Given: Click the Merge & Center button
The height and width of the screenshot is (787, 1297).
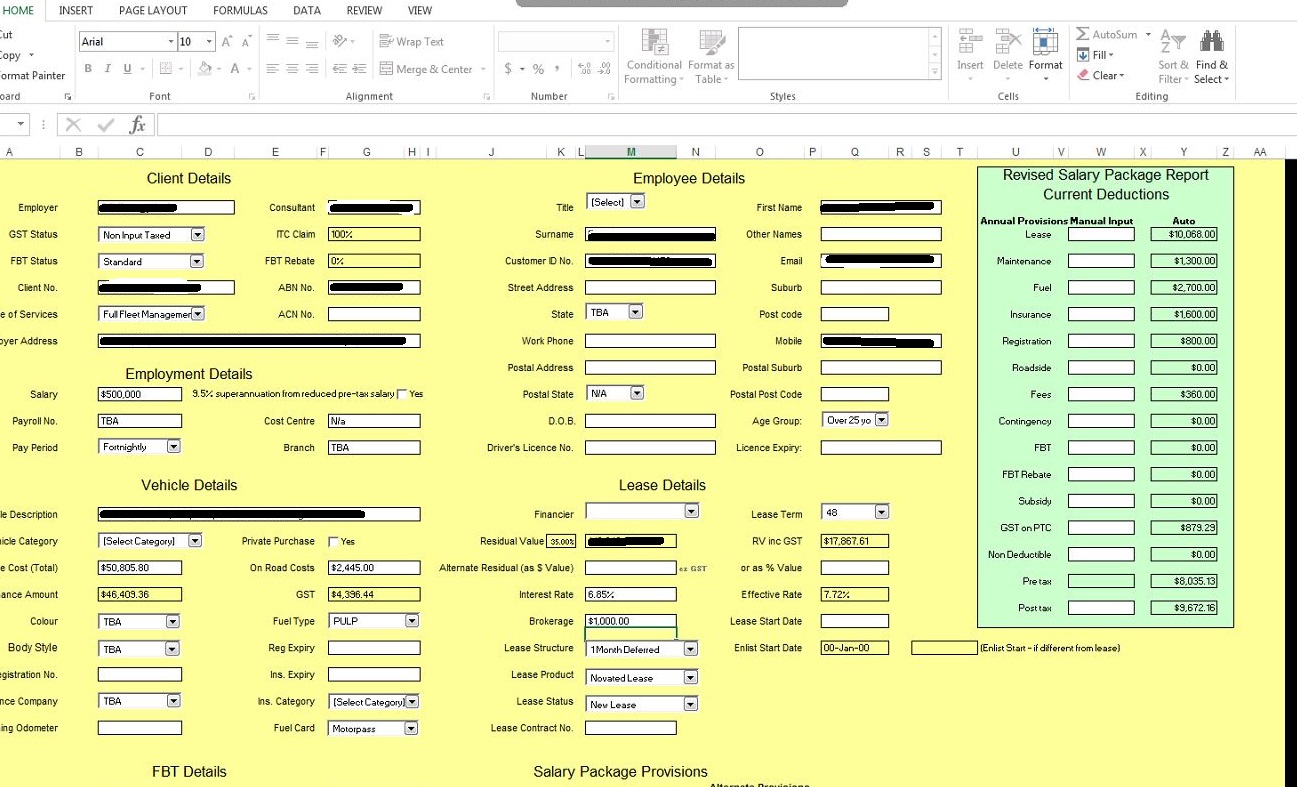Looking at the screenshot, I should (426, 69).
